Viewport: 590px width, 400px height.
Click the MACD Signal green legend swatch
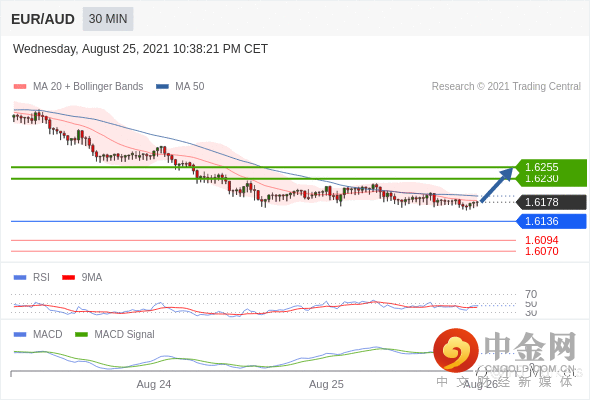(81, 335)
